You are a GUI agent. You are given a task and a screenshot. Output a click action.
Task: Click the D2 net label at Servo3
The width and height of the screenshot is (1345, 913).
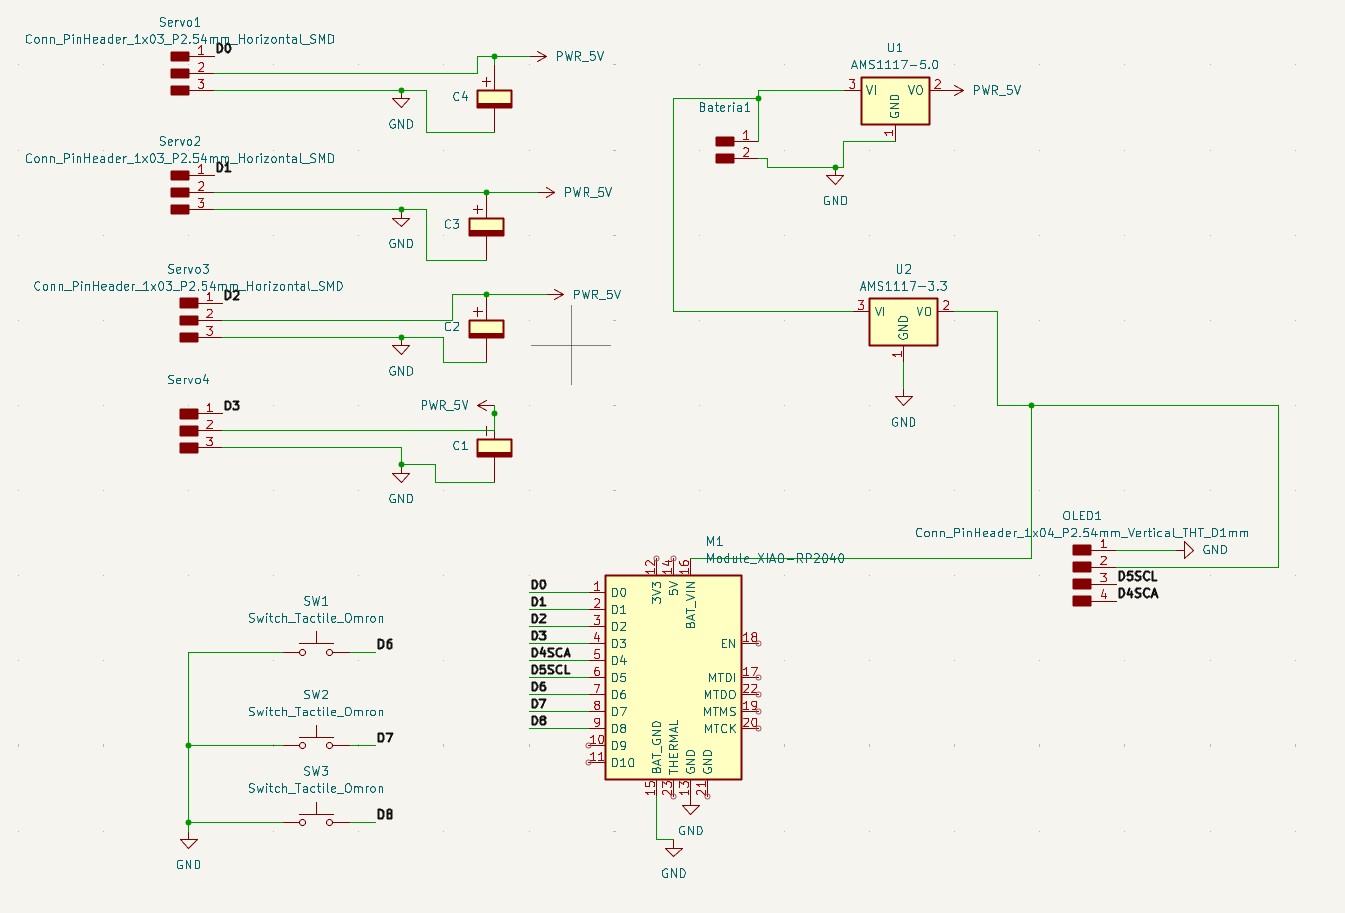click(x=232, y=295)
